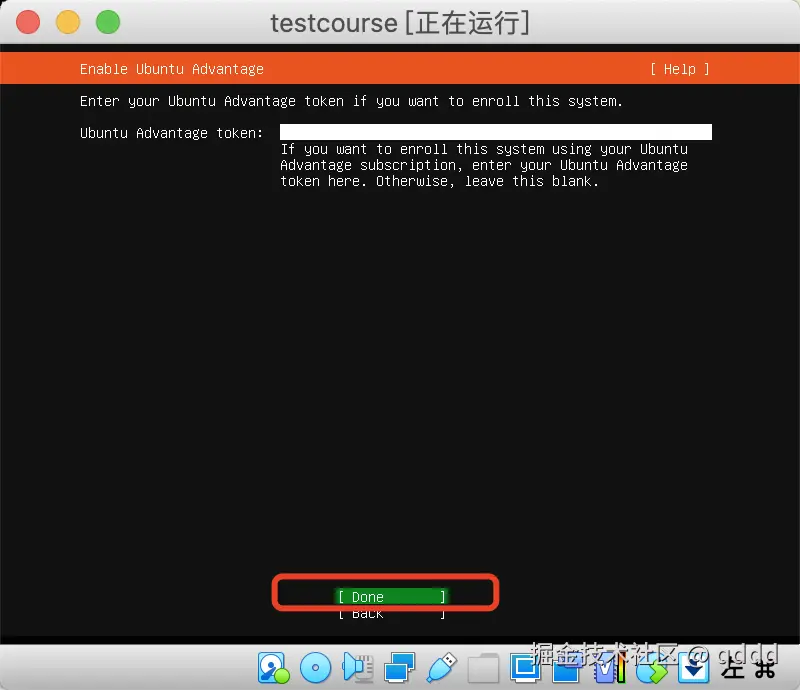Click the CPU virtualization chip icon
Screen dimensions: 800x690
(609, 668)
